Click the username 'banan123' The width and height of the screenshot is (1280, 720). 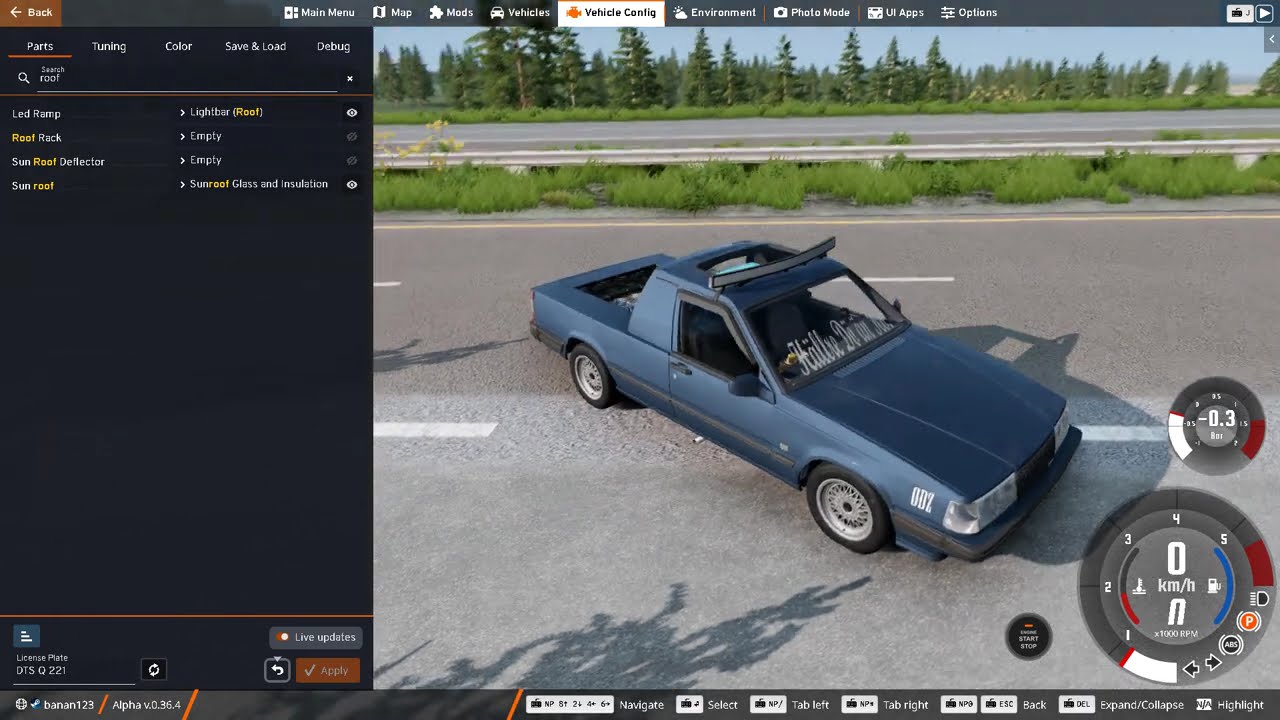[x=69, y=705]
